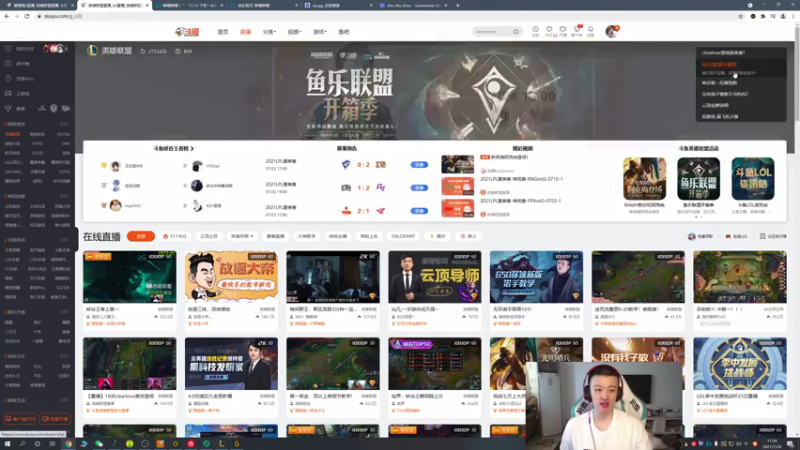The height and width of the screenshot is (450, 800).
Task: Open 黑科技发明家 stream thumbnail
Action: pyautogui.click(x=231, y=364)
